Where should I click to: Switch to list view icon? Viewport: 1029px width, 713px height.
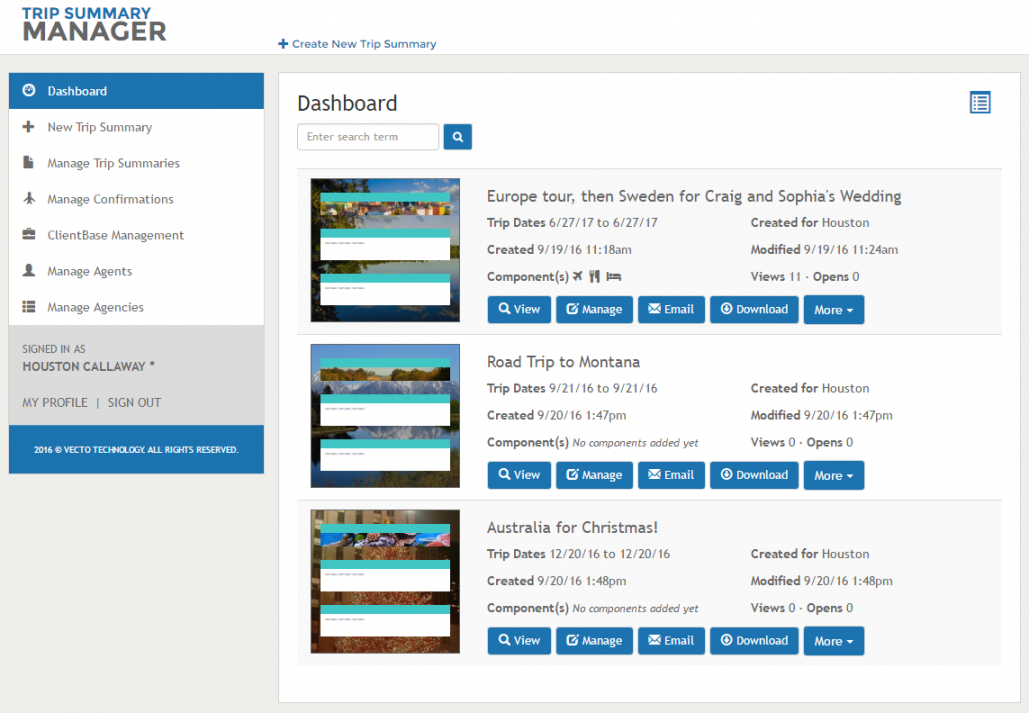980,102
